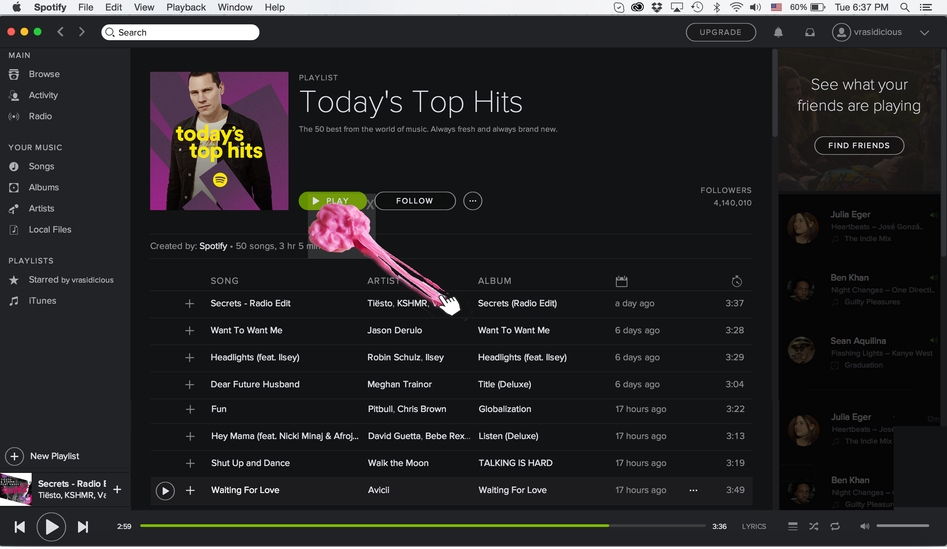Click the UPGRADE button
Image resolution: width=947 pixels, height=549 pixels.
click(721, 33)
